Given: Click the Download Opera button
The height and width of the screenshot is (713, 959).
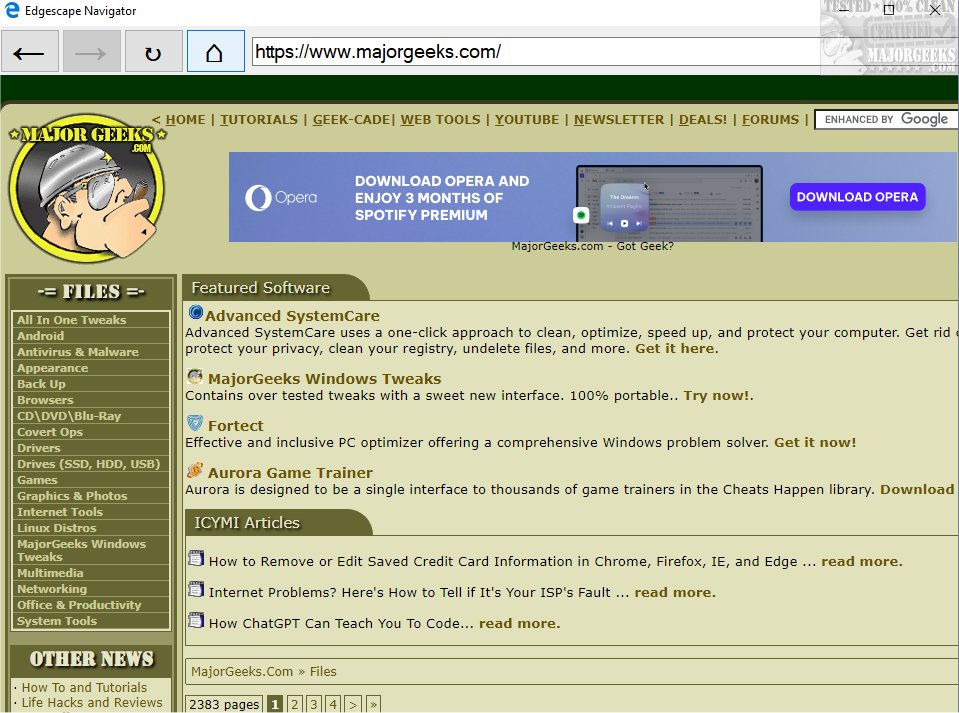Looking at the screenshot, I should click(857, 197).
